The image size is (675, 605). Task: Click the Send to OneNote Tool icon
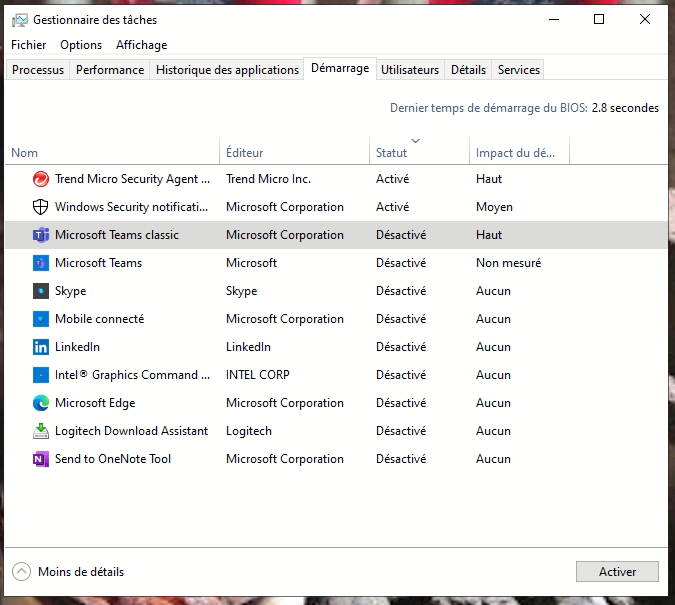click(40, 459)
